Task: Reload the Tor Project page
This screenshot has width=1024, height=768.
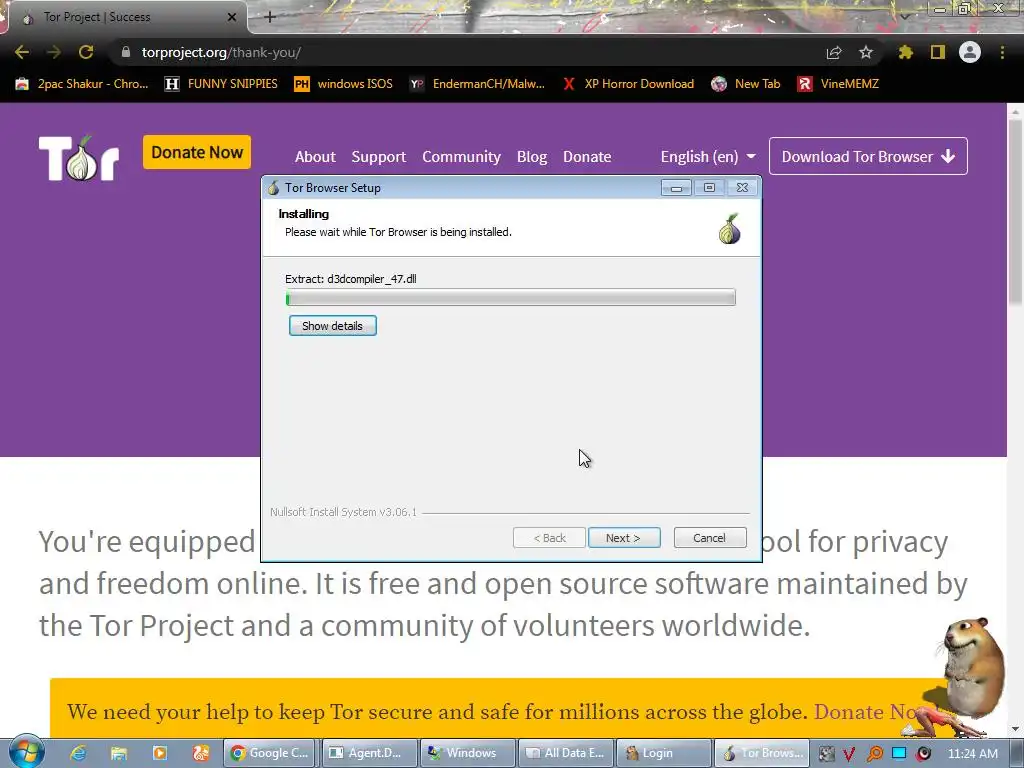Action: [x=86, y=52]
